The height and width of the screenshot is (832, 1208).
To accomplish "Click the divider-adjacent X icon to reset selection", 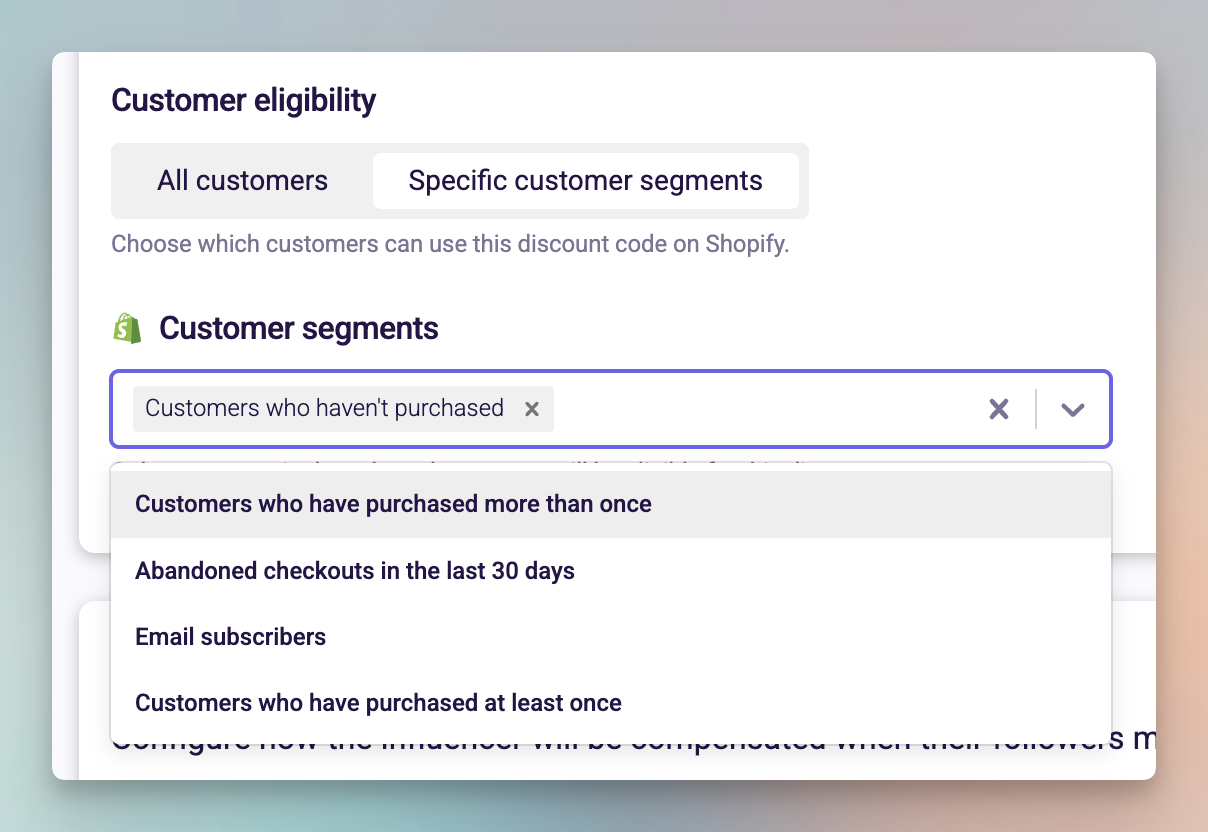I will click(x=998, y=408).
